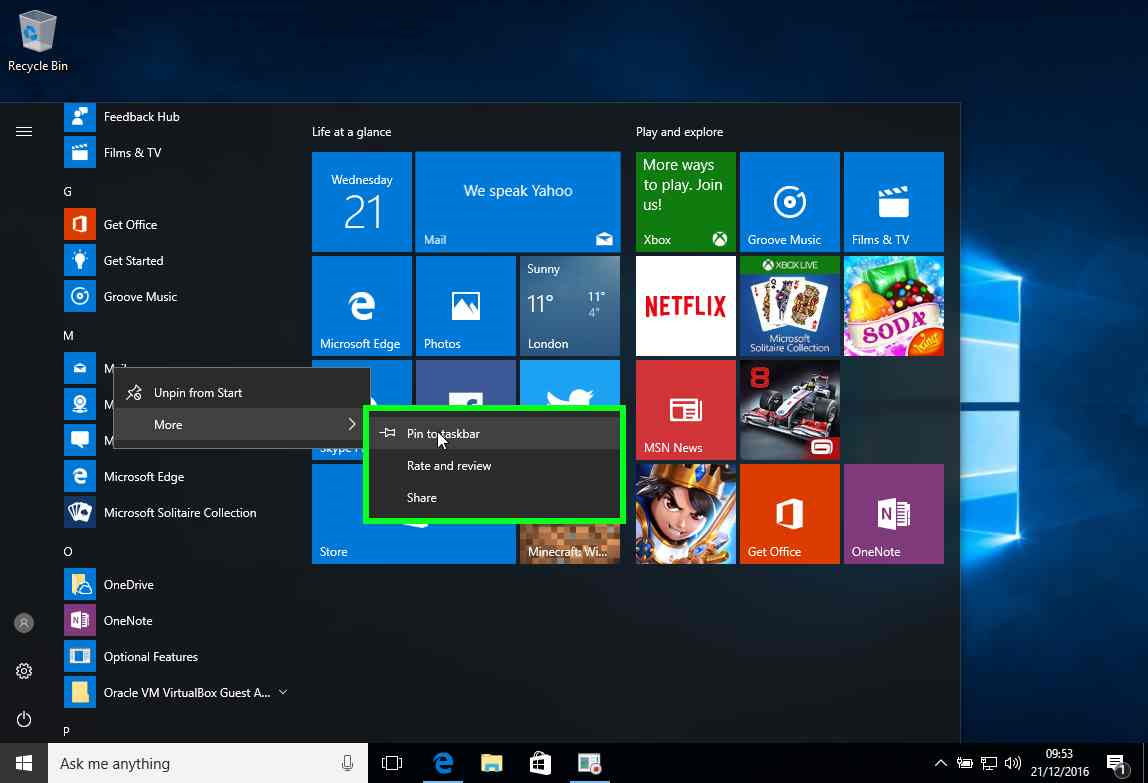Click the Get Office tile
Viewport: 1148px width, 783px height.
coord(789,514)
